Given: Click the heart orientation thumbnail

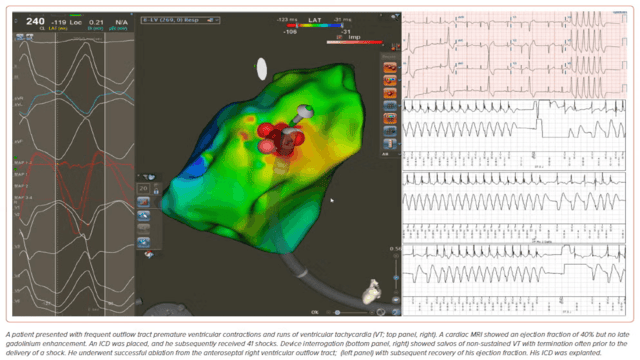Looking at the screenshot, I should point(372,291).
